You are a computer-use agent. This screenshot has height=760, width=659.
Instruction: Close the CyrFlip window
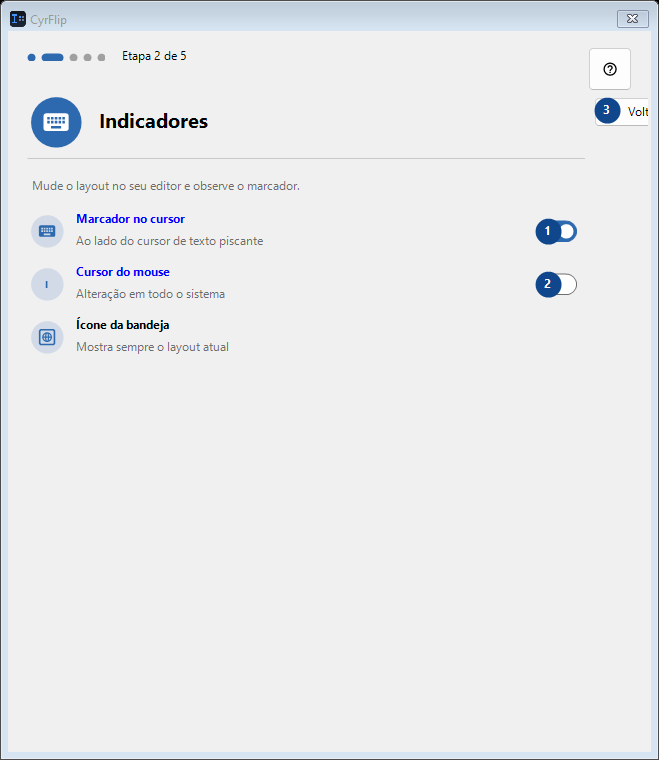[632, 19]
